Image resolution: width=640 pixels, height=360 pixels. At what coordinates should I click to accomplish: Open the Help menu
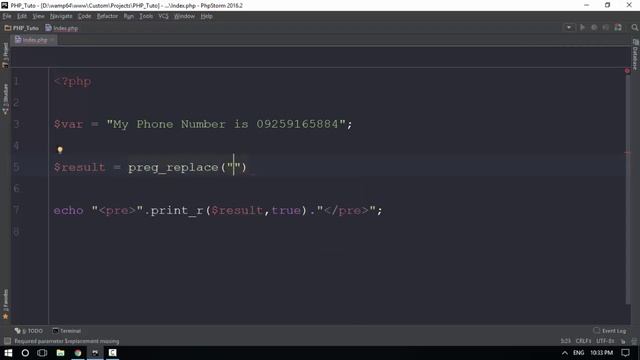click(206, 16)
